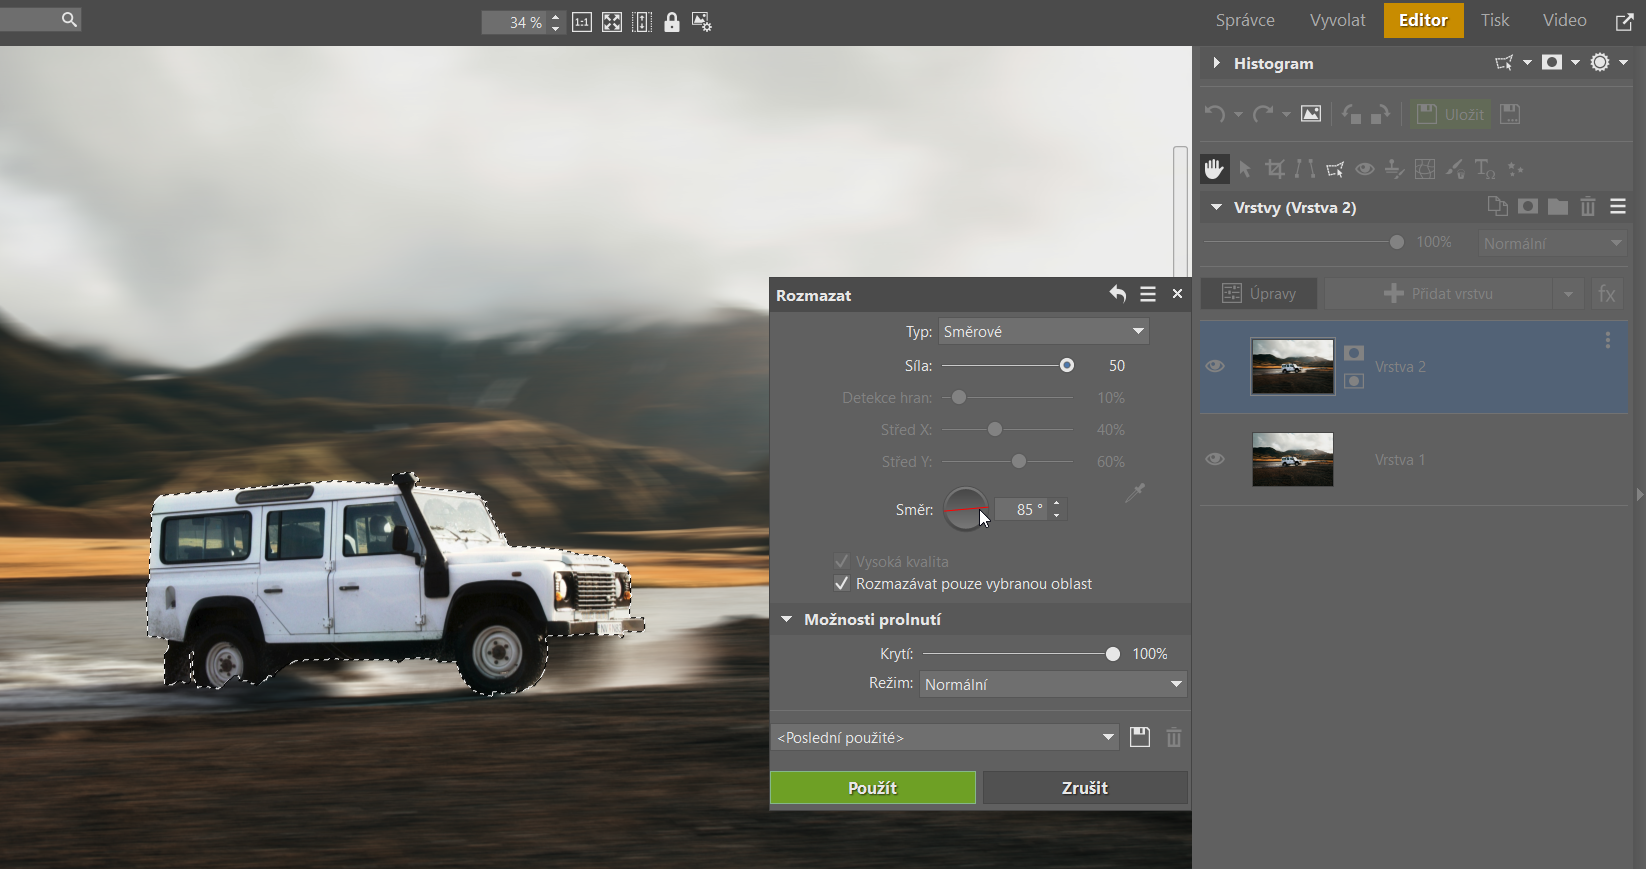The height and width of the screenshot is (869, 1646).
Task: Hide Vrstva 2 using its eye icon
Action: [1215, 366]
